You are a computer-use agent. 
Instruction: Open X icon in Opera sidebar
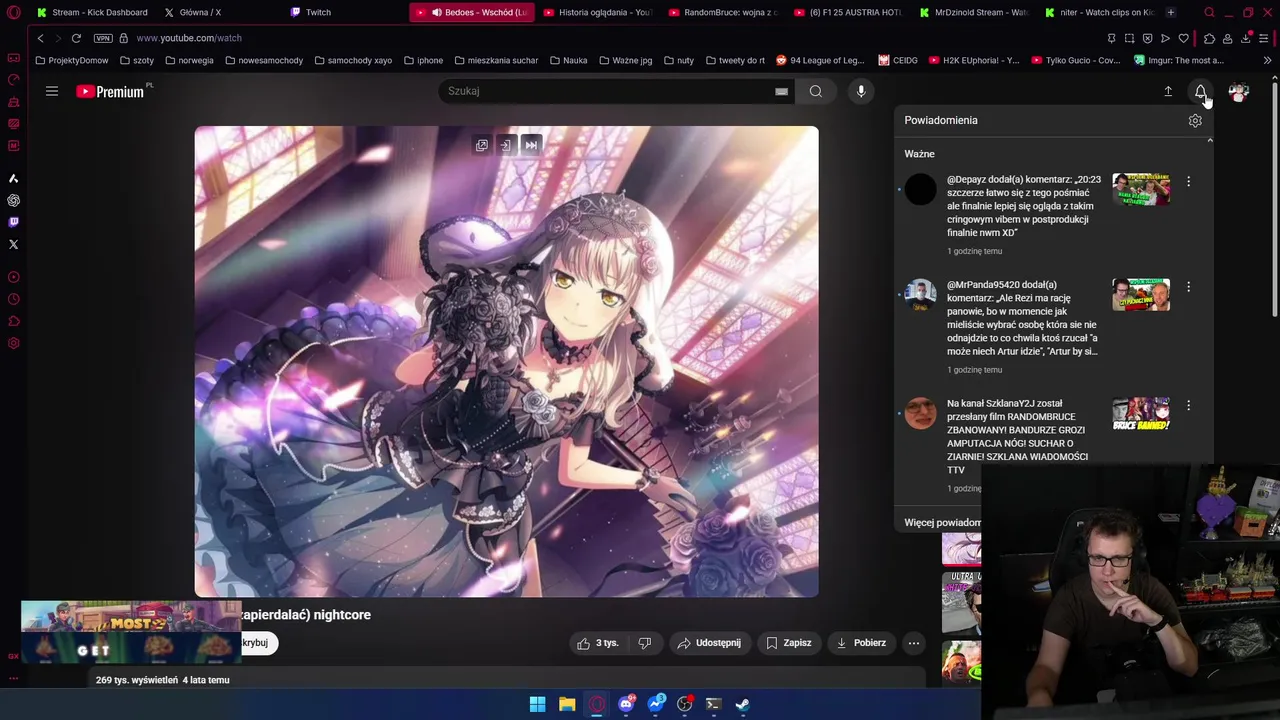coord(13,244)
